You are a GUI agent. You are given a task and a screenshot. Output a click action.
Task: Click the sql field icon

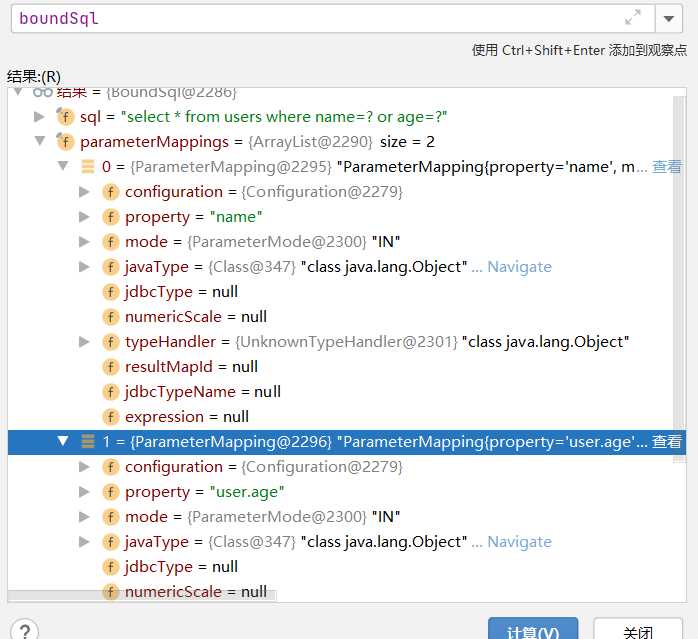65,117
